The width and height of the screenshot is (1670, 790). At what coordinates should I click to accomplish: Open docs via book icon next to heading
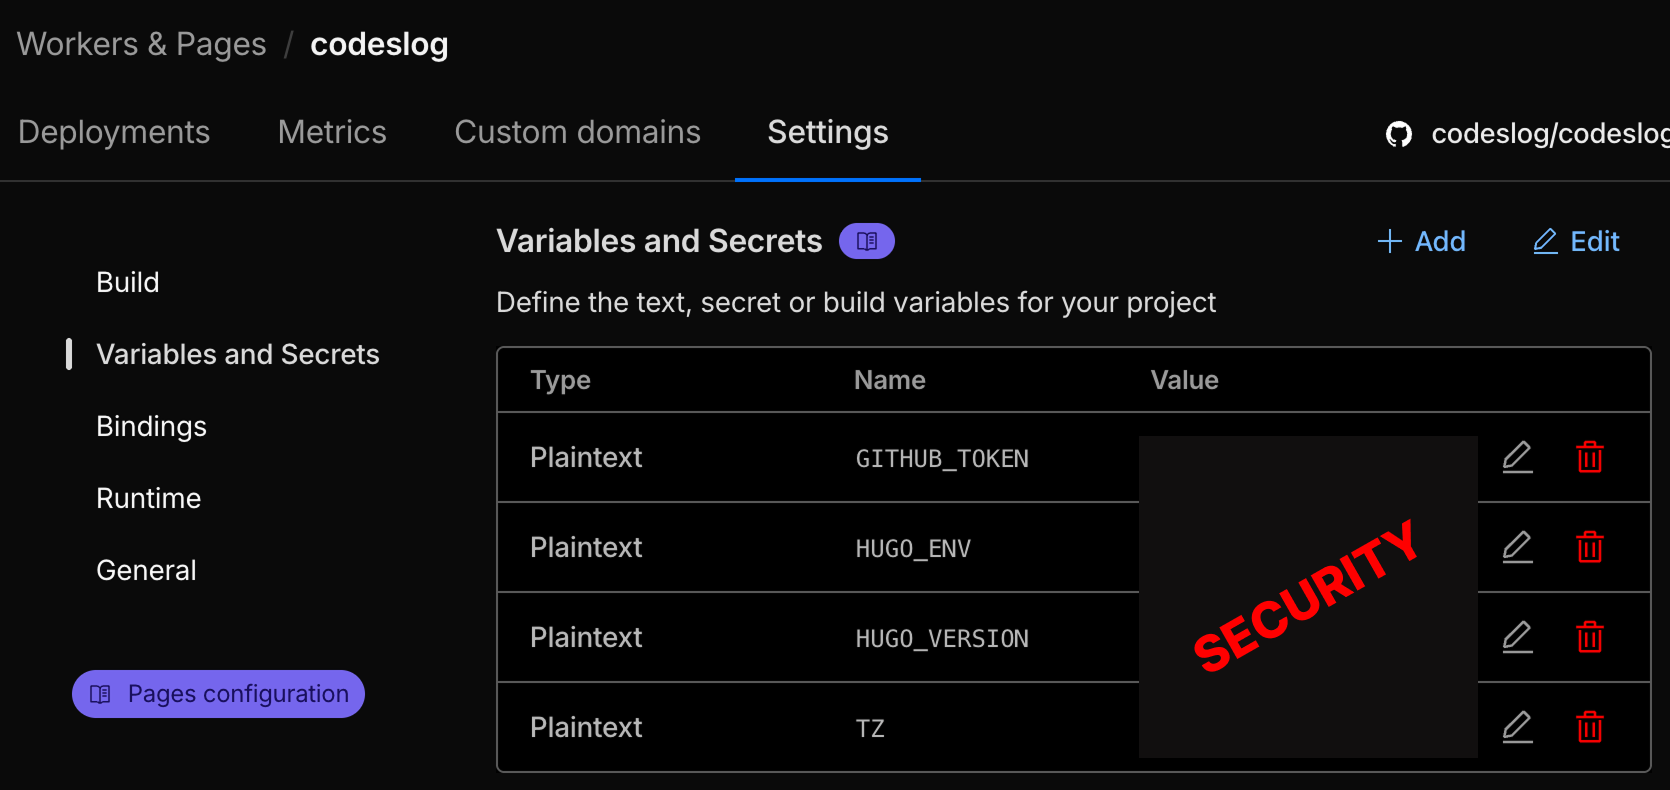(866, 240)
